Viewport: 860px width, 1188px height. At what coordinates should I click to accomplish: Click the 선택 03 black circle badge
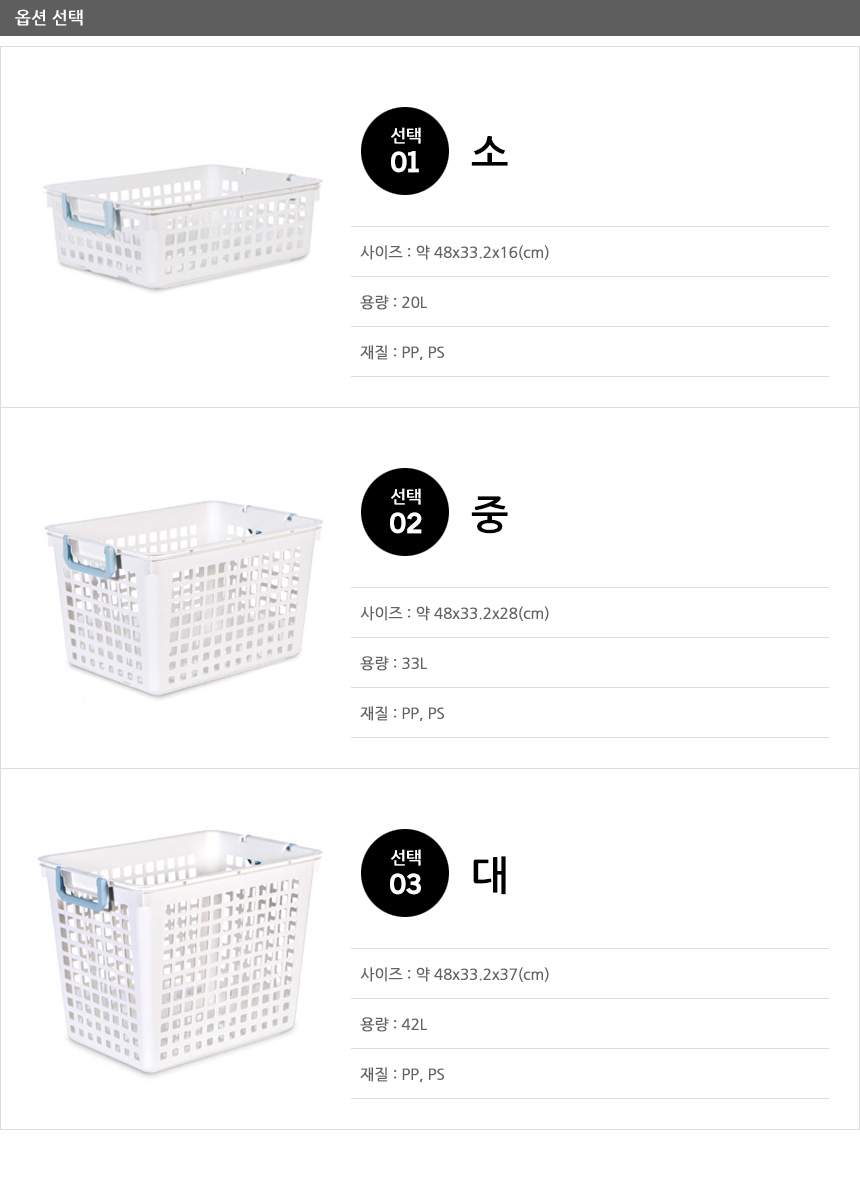click(x=405, y=873)
